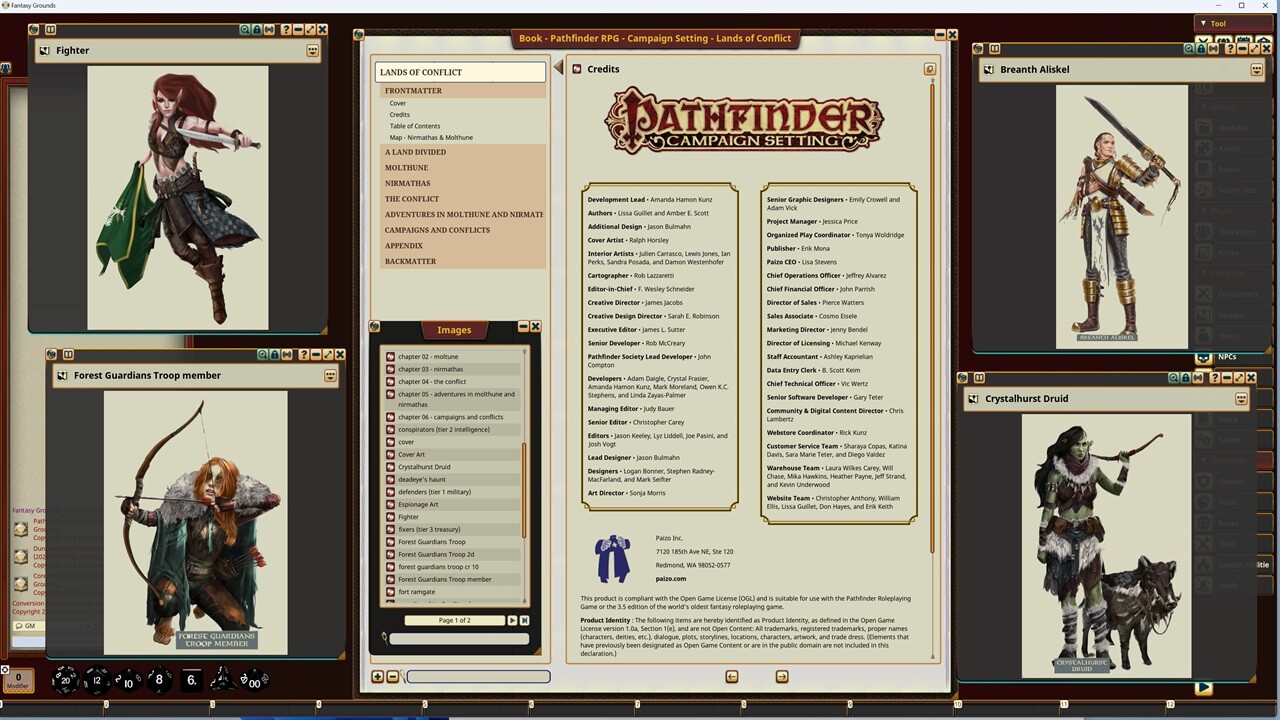The width and height of the screenshot is (1280, 720).
Task: Click the magnifier zoom icon on Breanth Aliskel window
Action: tap(1189, 48)
